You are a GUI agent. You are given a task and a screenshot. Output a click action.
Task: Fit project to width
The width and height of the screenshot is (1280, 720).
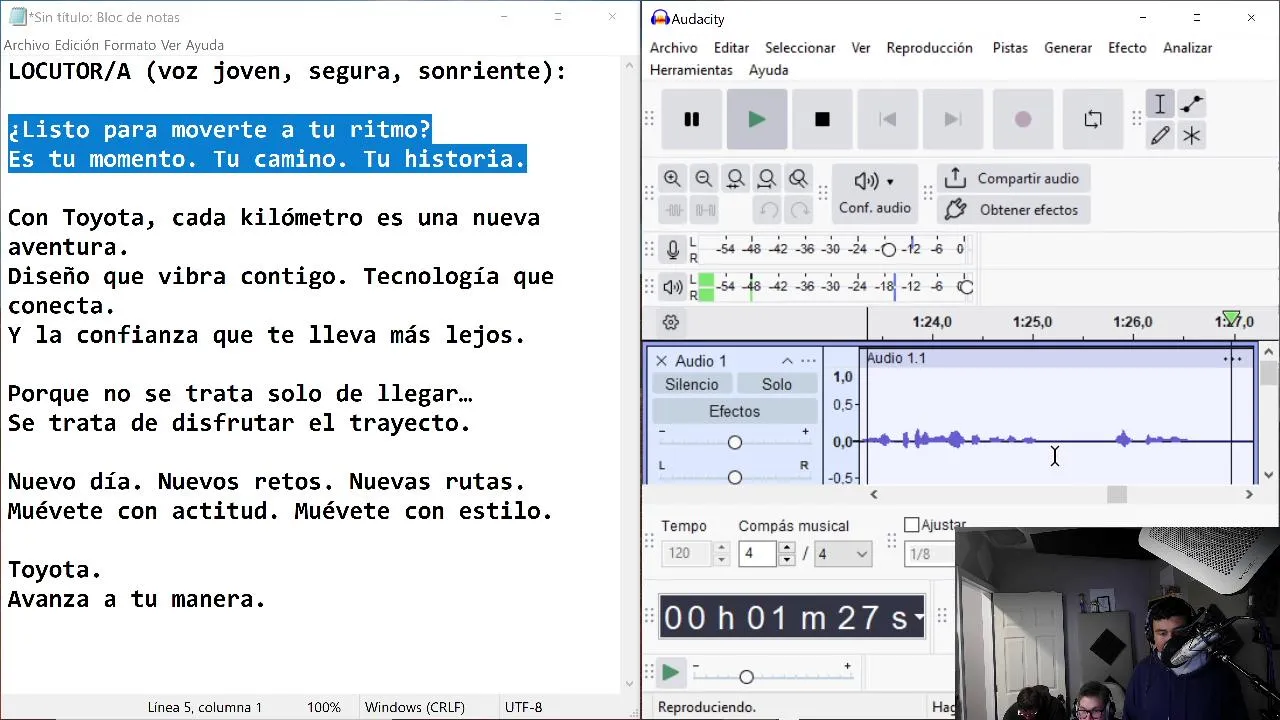click(x=767, y=179)
